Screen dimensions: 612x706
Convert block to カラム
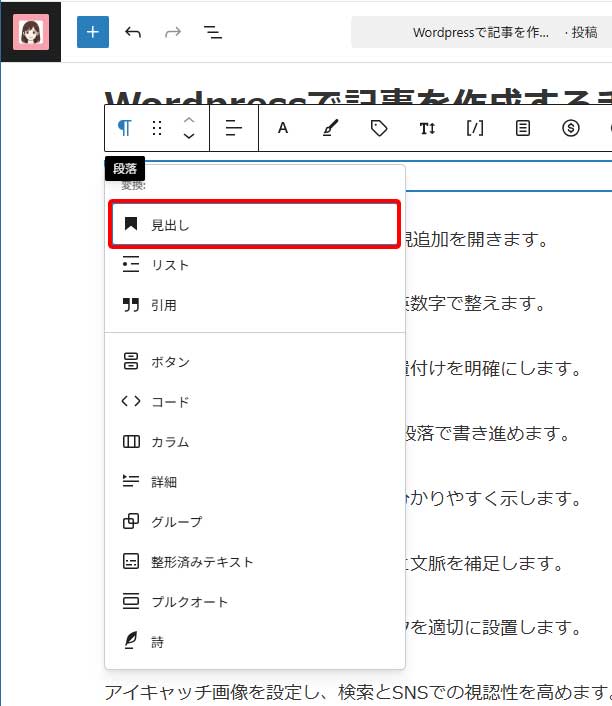(x=254, y=442)
